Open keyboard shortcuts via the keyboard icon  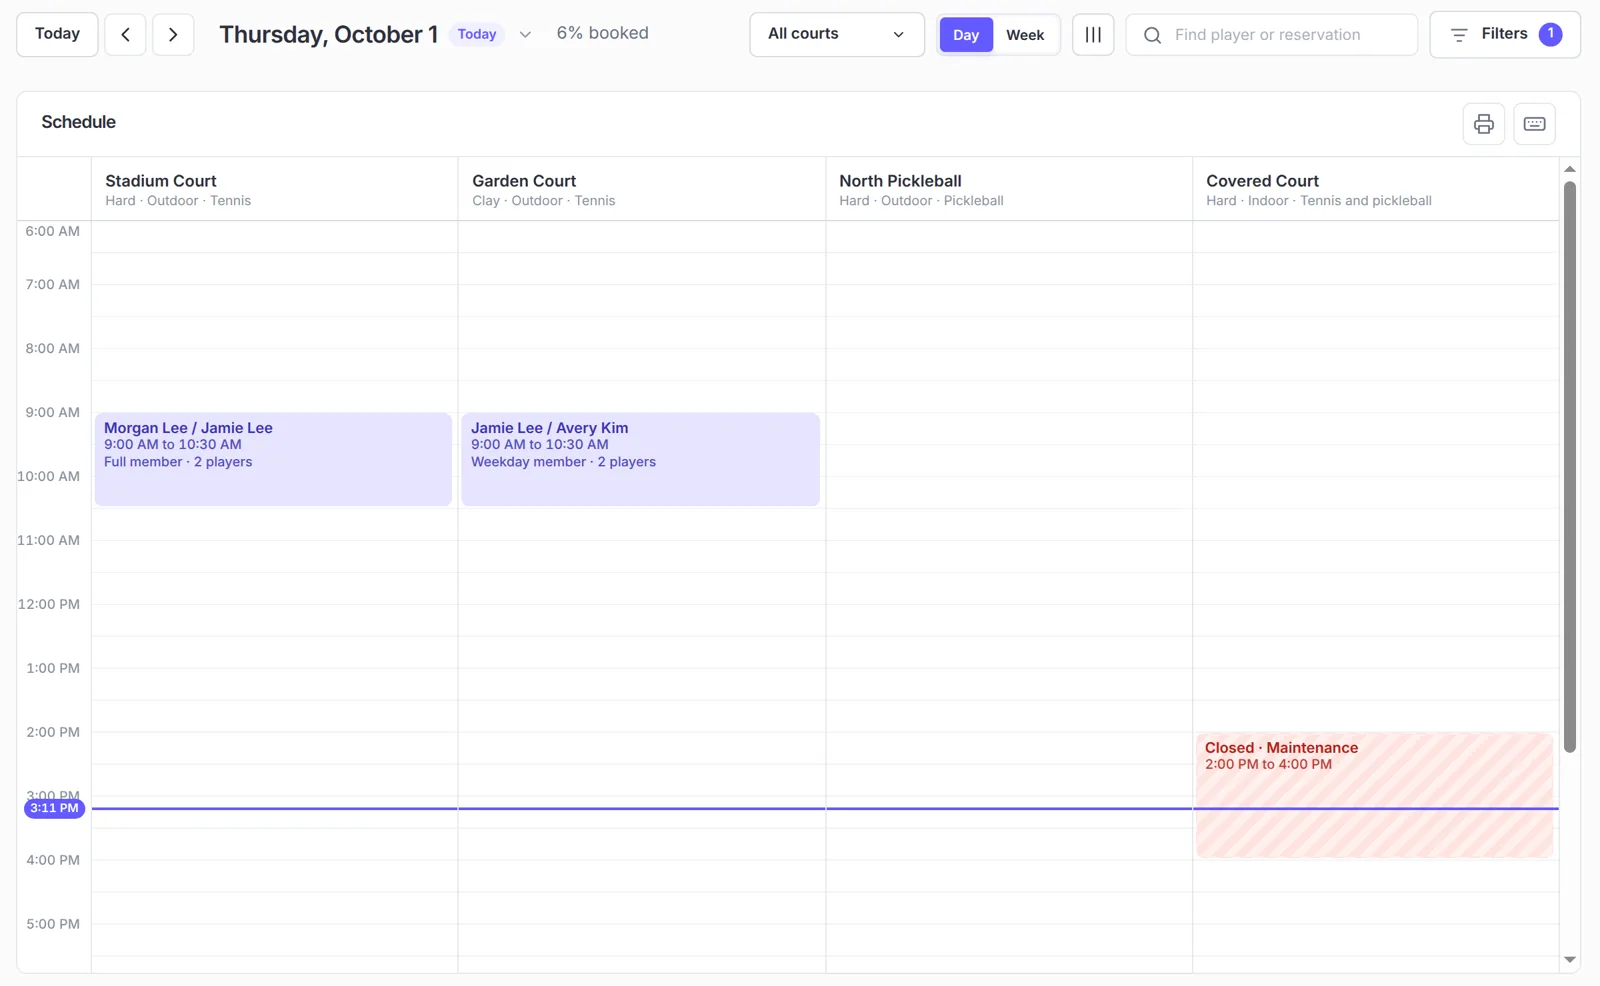point(1534,124)
